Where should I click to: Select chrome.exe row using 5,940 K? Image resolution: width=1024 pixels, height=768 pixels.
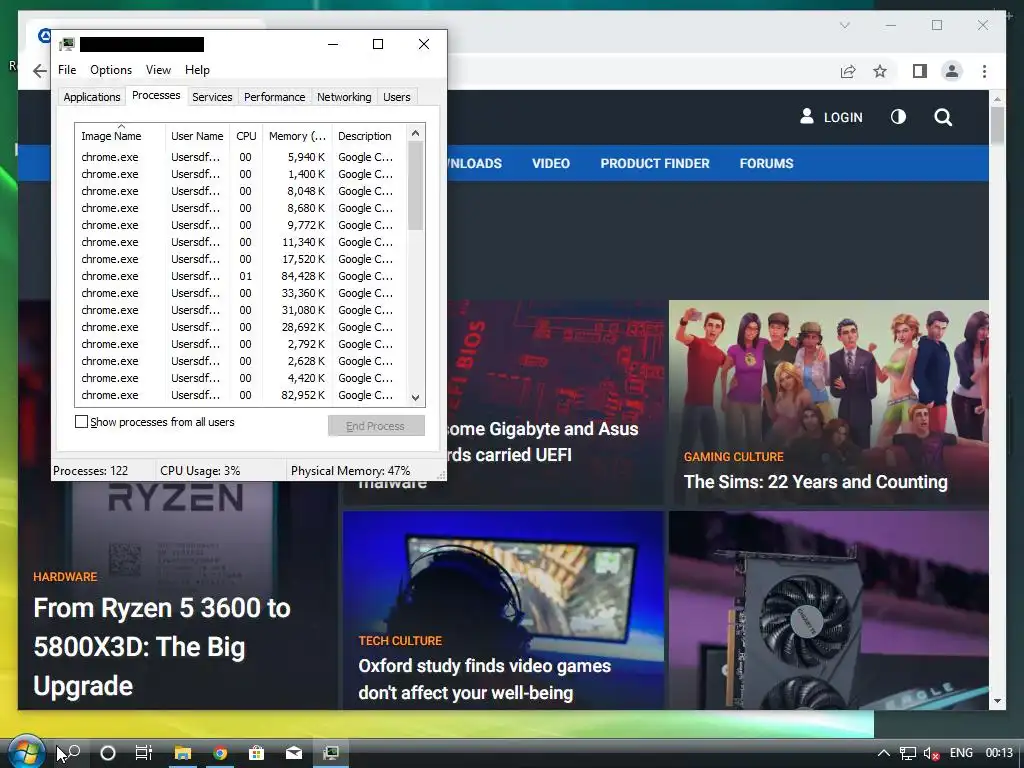click(x=240, y=157)
